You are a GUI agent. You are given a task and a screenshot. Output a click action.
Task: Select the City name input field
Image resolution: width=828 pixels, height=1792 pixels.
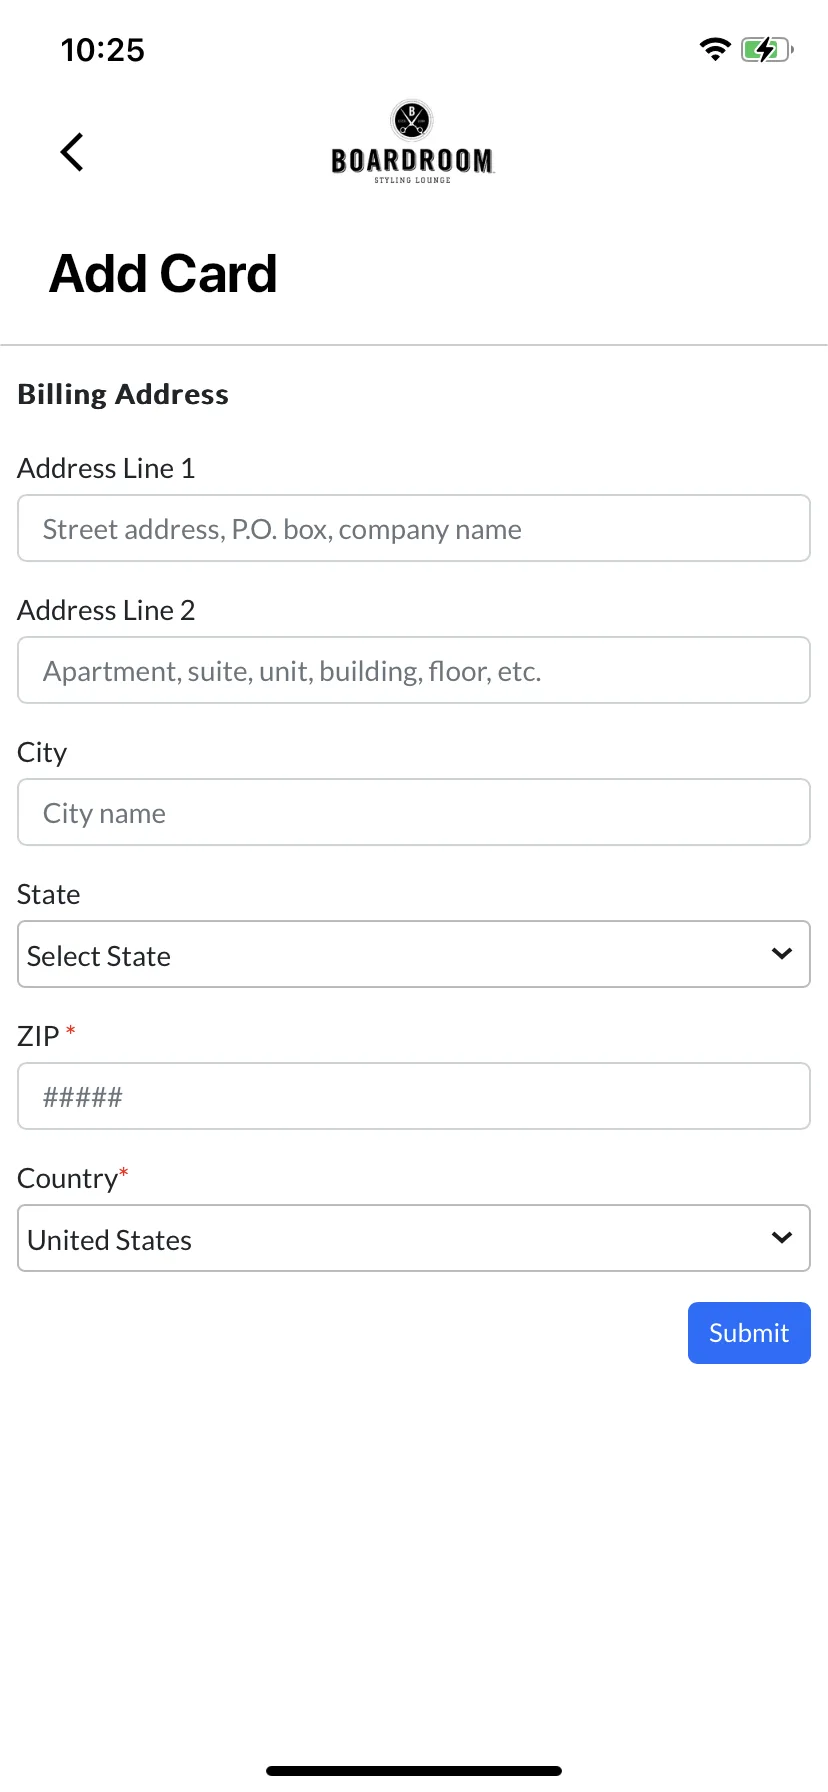click(414, 812)
